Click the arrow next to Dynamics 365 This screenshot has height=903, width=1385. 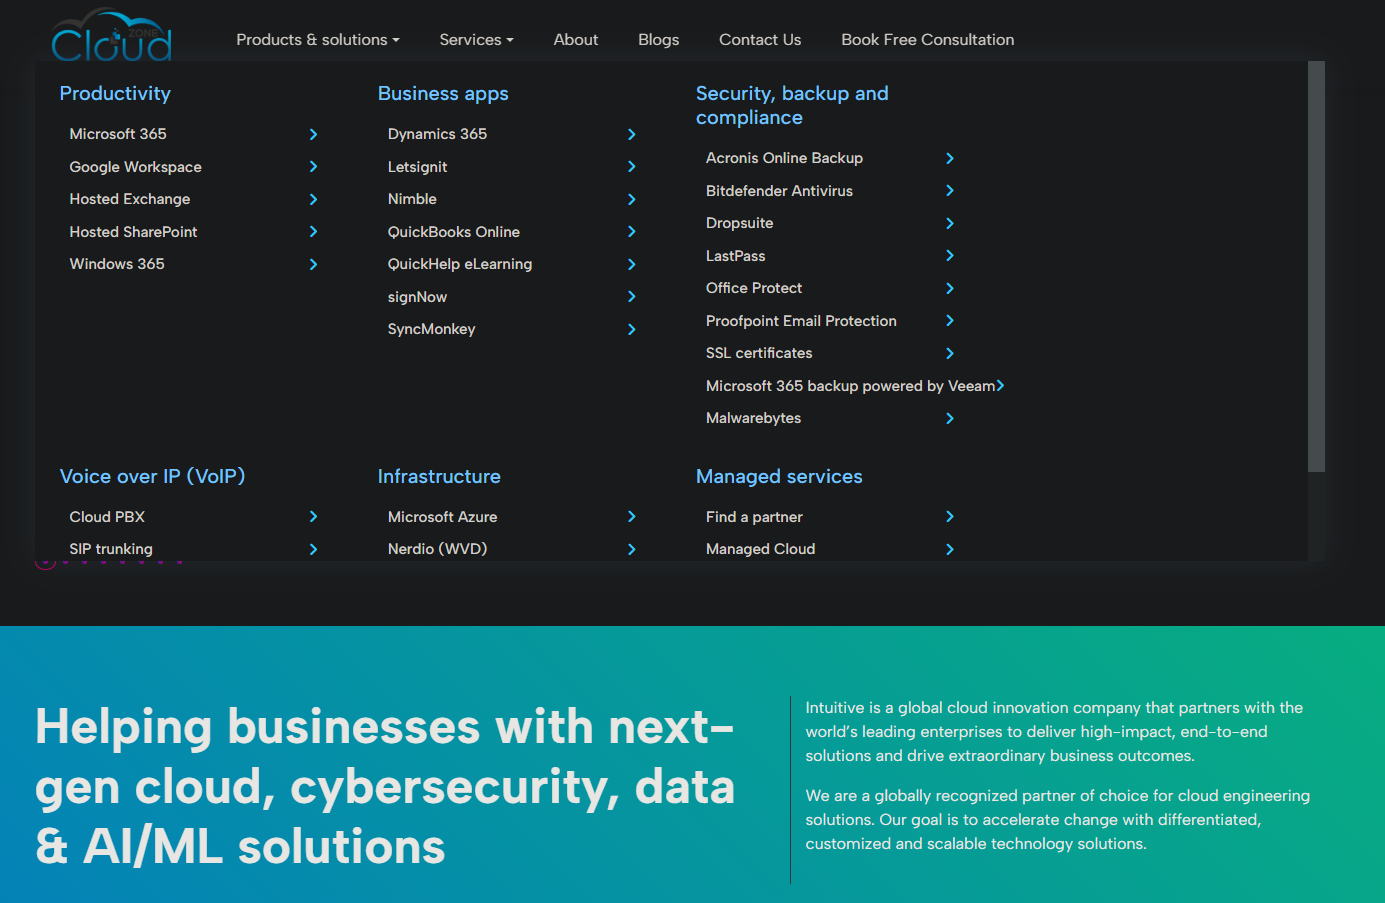[631, 134]
